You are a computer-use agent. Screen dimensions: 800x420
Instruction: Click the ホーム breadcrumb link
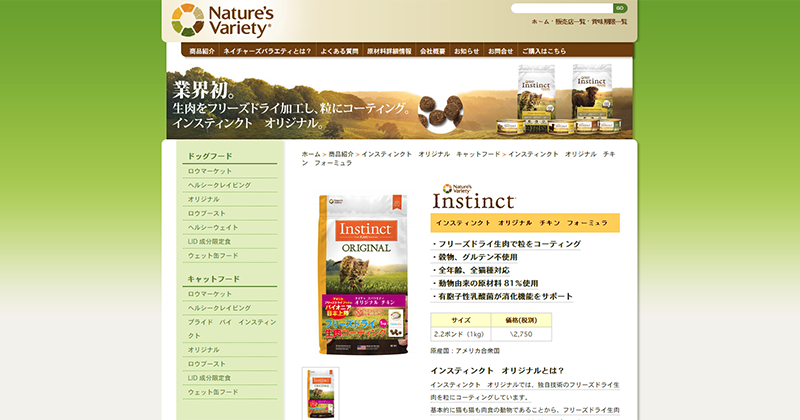pyautogui.click(x=311, y=154)
